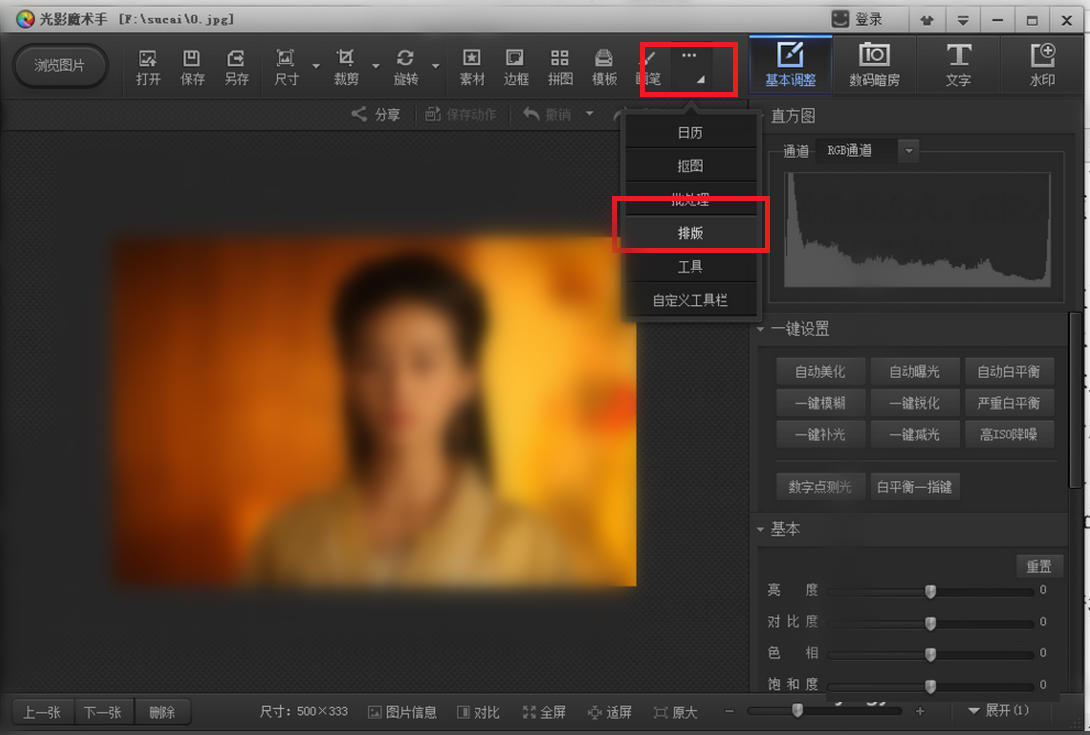
Task: Expand the bottom panel via 展开
Action: tap(996, 711)
